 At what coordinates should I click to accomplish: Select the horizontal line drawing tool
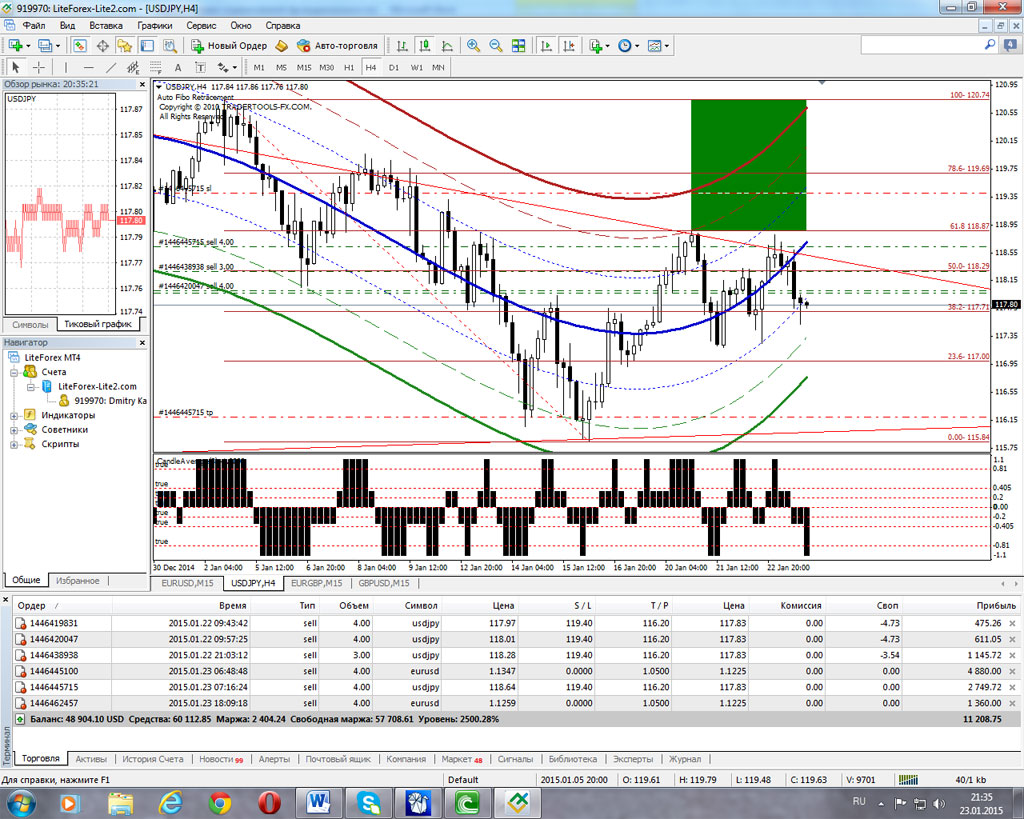(x=89, y=67)
